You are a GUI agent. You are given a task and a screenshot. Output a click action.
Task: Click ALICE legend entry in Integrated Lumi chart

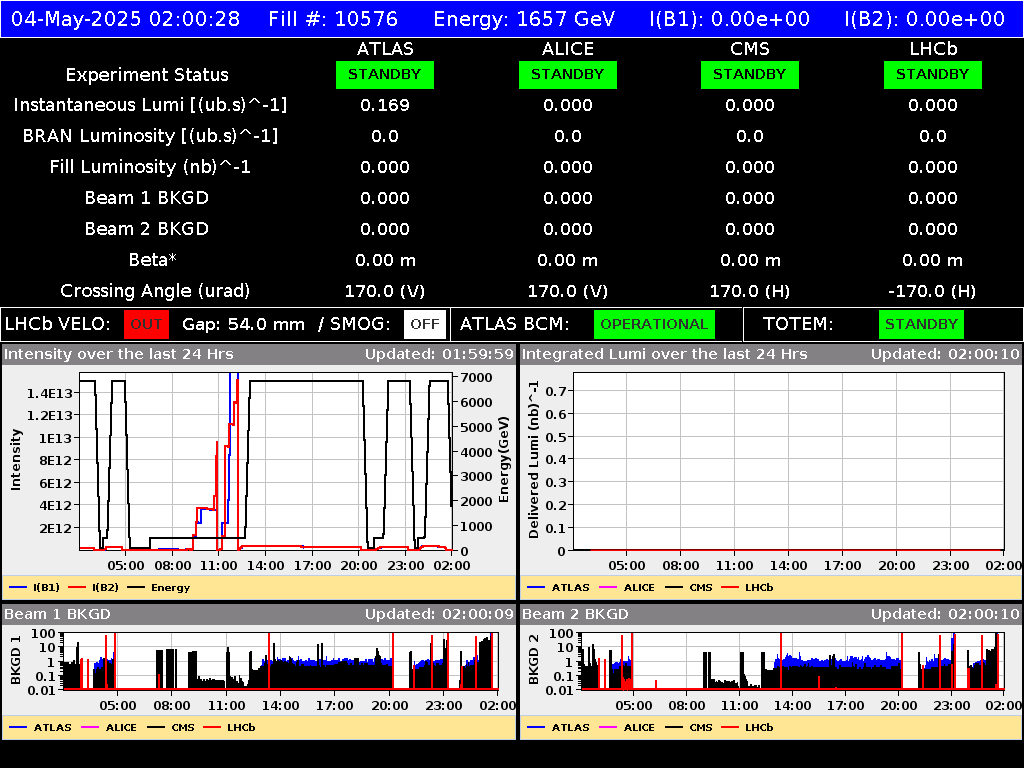coord(627,588)
